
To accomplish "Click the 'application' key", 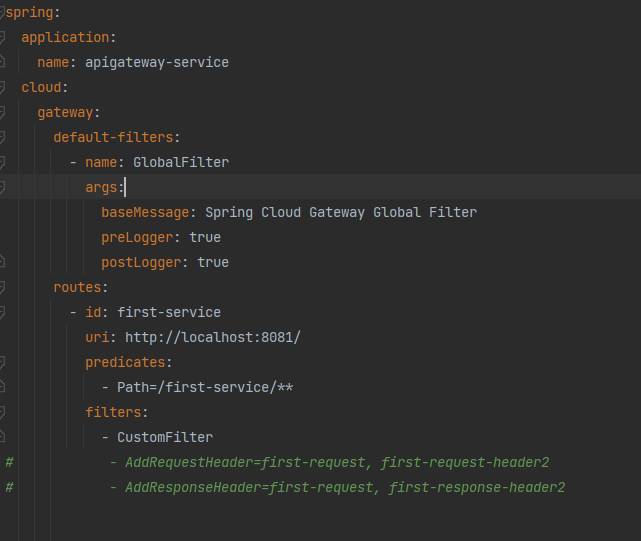I will pyautogui.click(x=65, y=38).
